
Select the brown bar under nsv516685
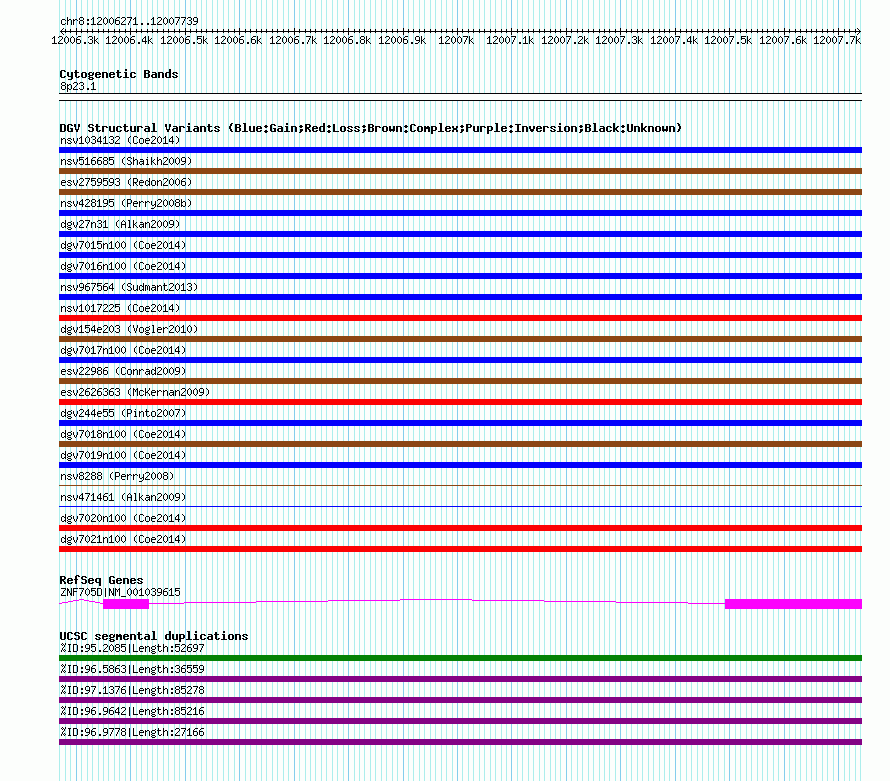coord(460,171)
